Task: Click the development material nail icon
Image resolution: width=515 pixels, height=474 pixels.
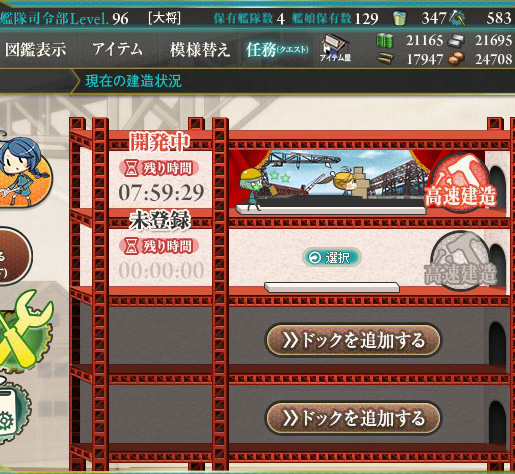Action: (x=457, y=18)
